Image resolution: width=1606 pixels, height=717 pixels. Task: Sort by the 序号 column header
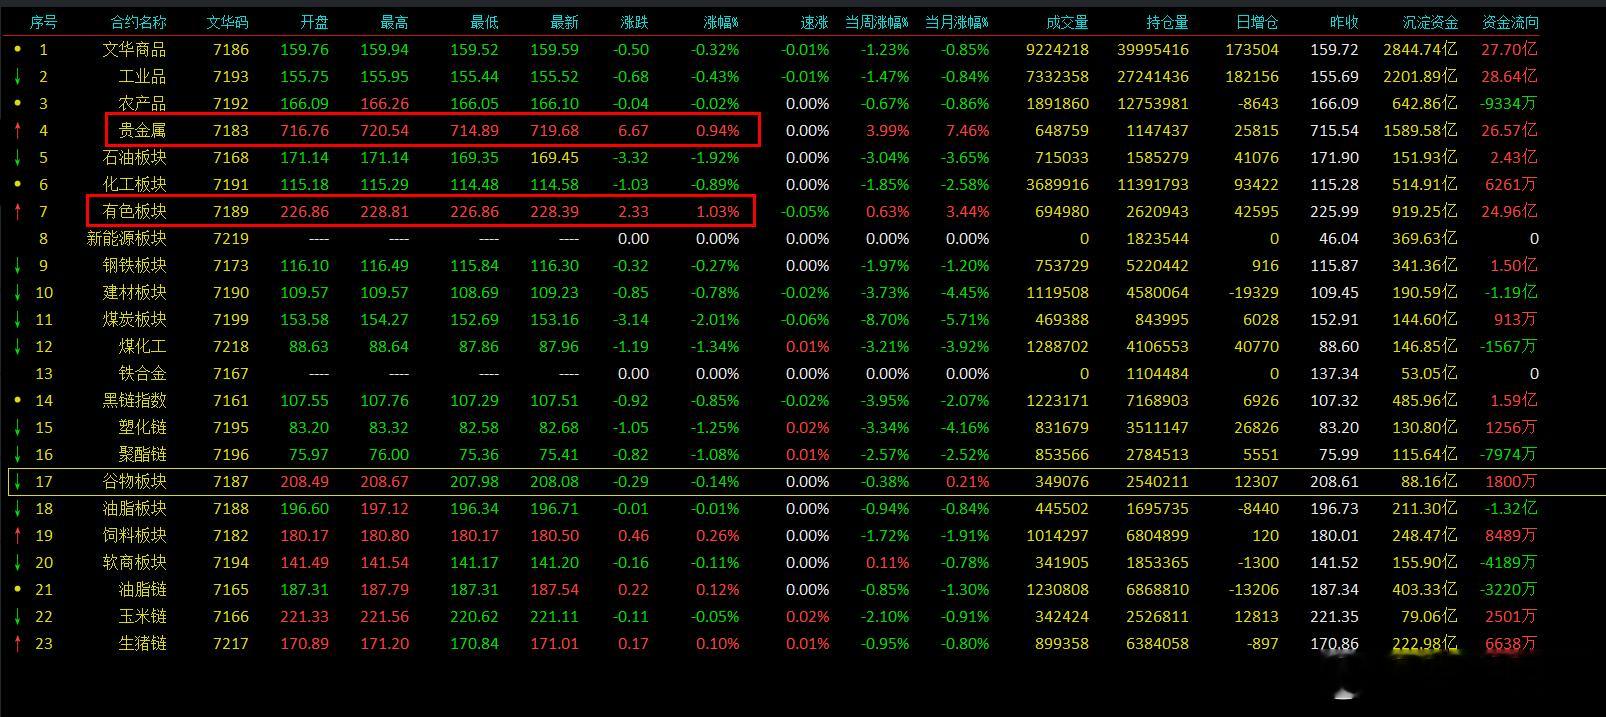(x=43, y=22)
